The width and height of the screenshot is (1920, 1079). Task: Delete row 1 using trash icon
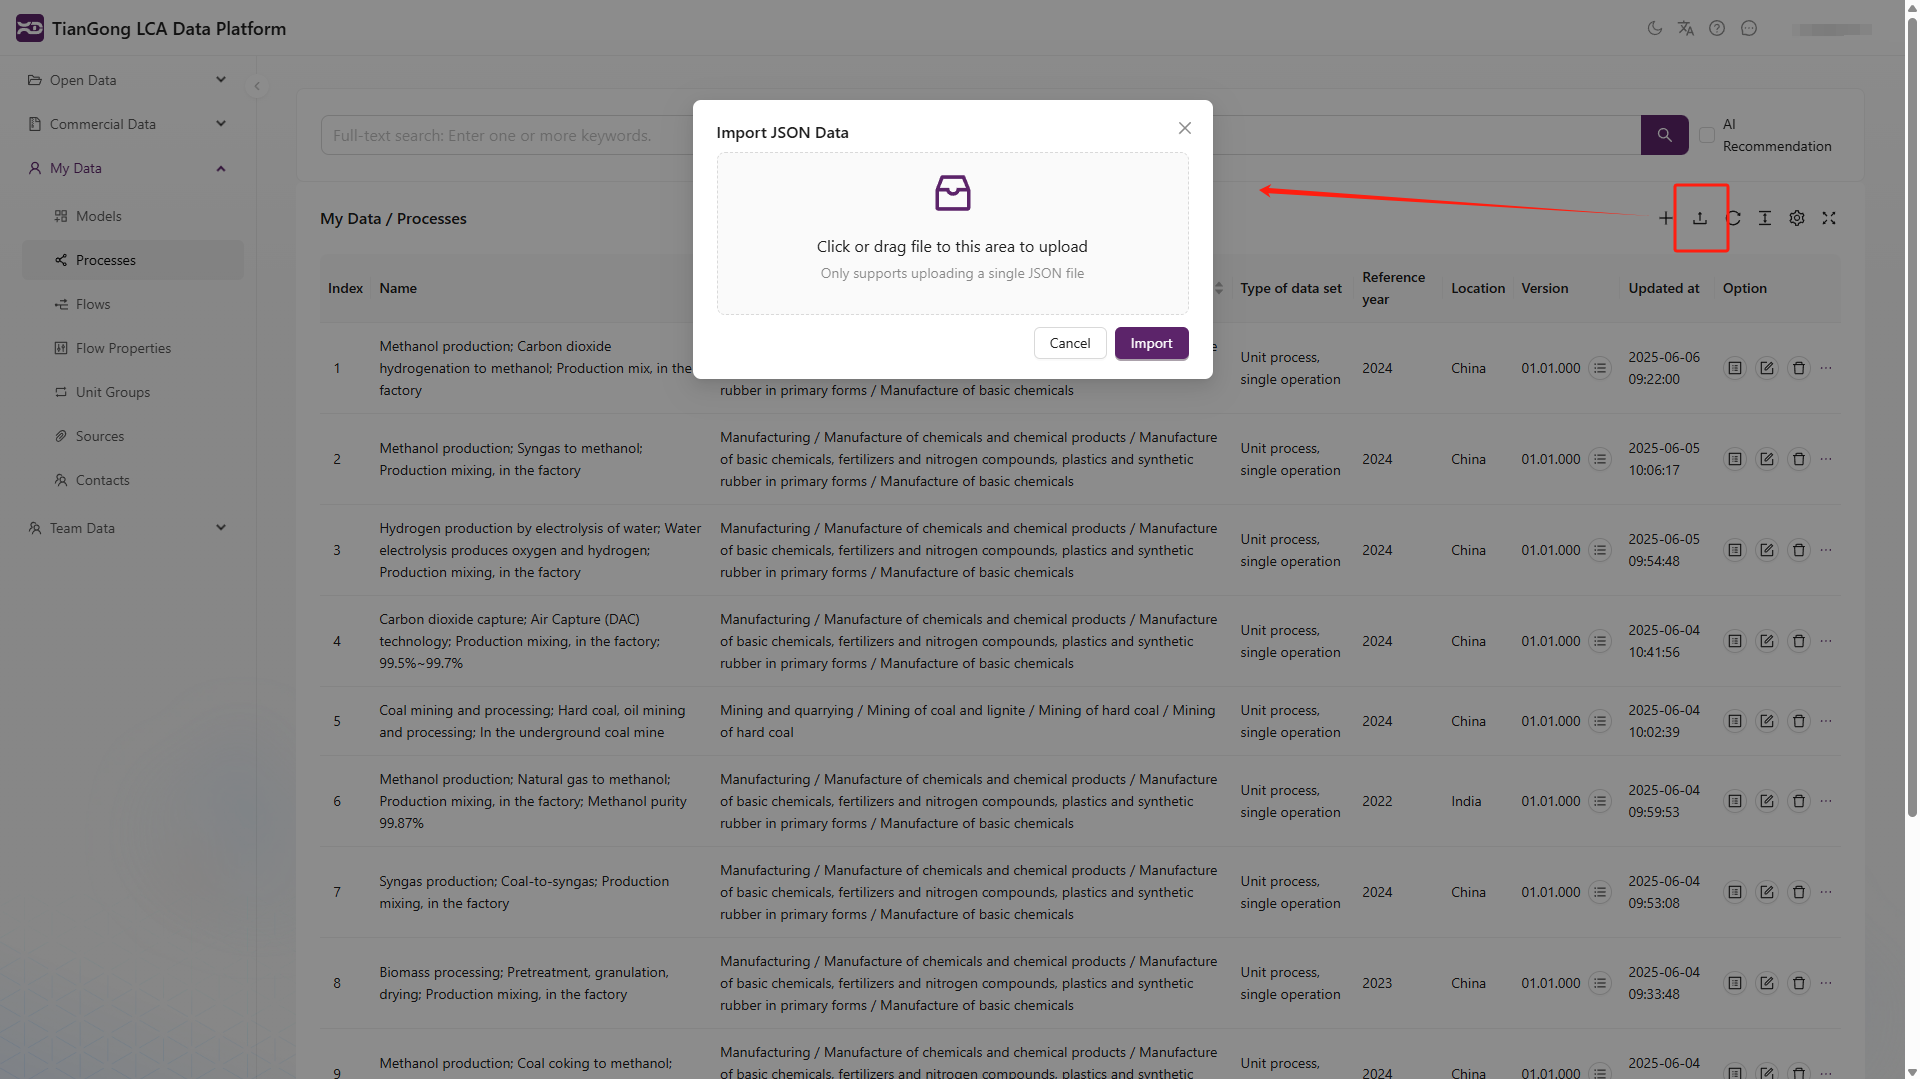pyautogui.click(x=1798, y=368)
